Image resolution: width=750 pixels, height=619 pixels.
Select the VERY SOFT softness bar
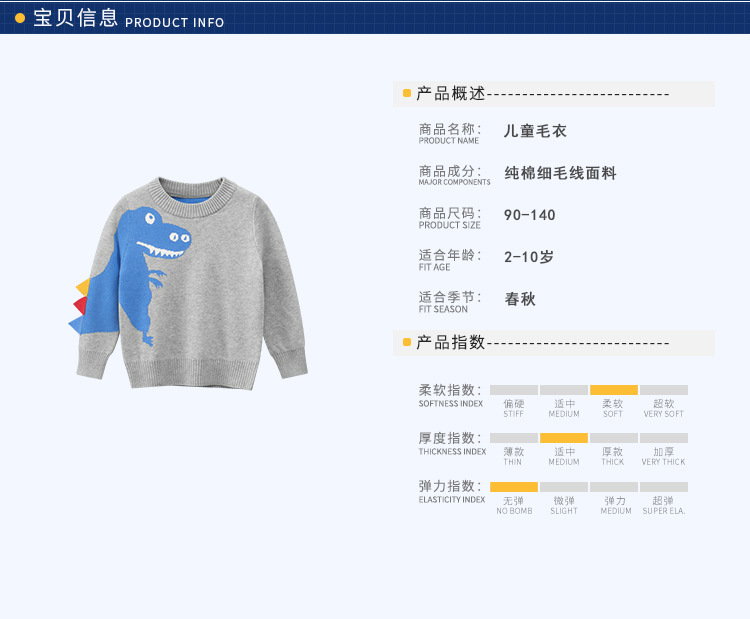[x=664, y=390]
